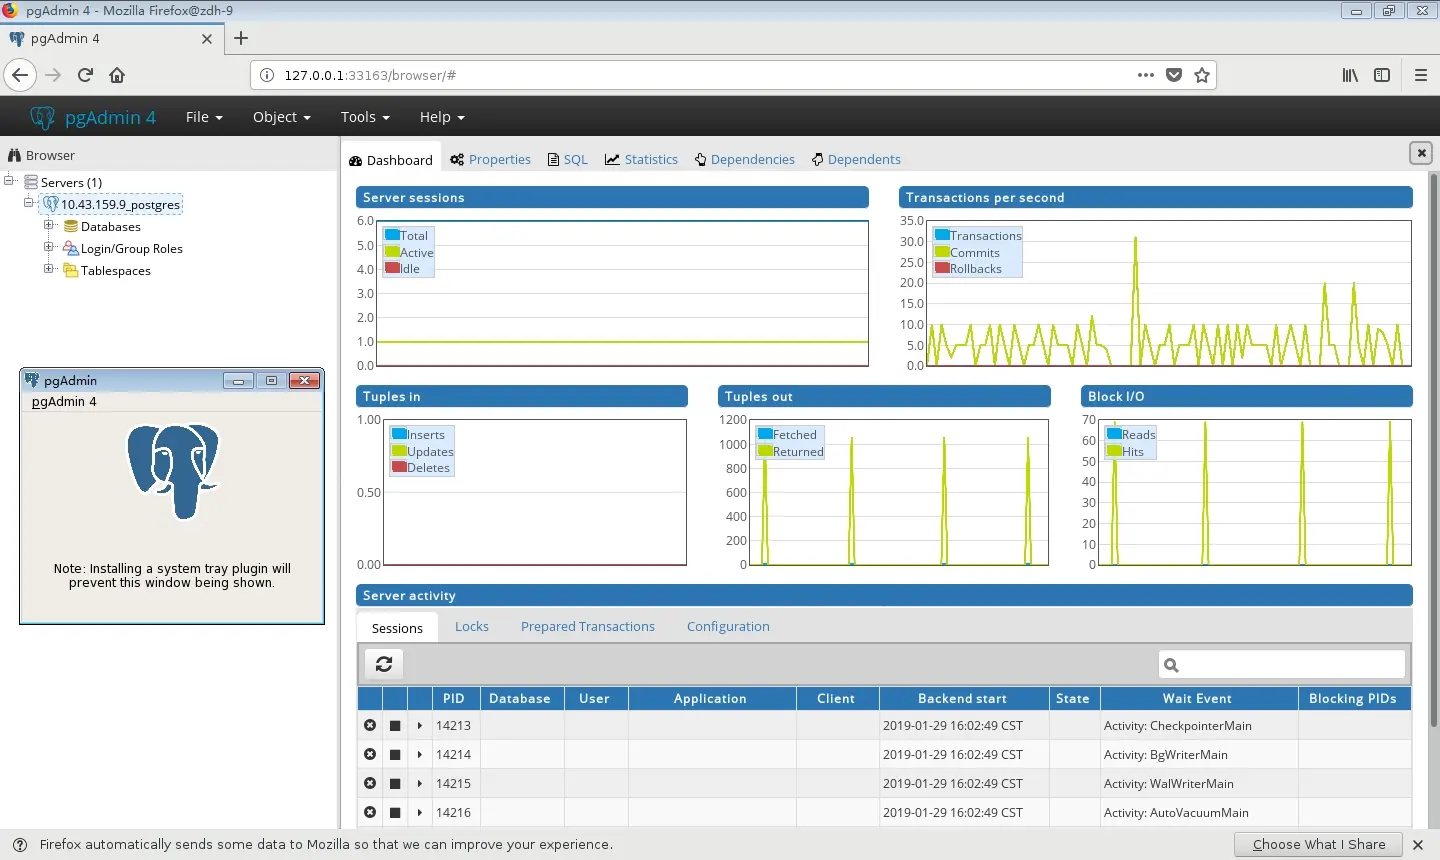Reload the current page
The width and height of the screenshot is (1440, 860).
point(85,75)
